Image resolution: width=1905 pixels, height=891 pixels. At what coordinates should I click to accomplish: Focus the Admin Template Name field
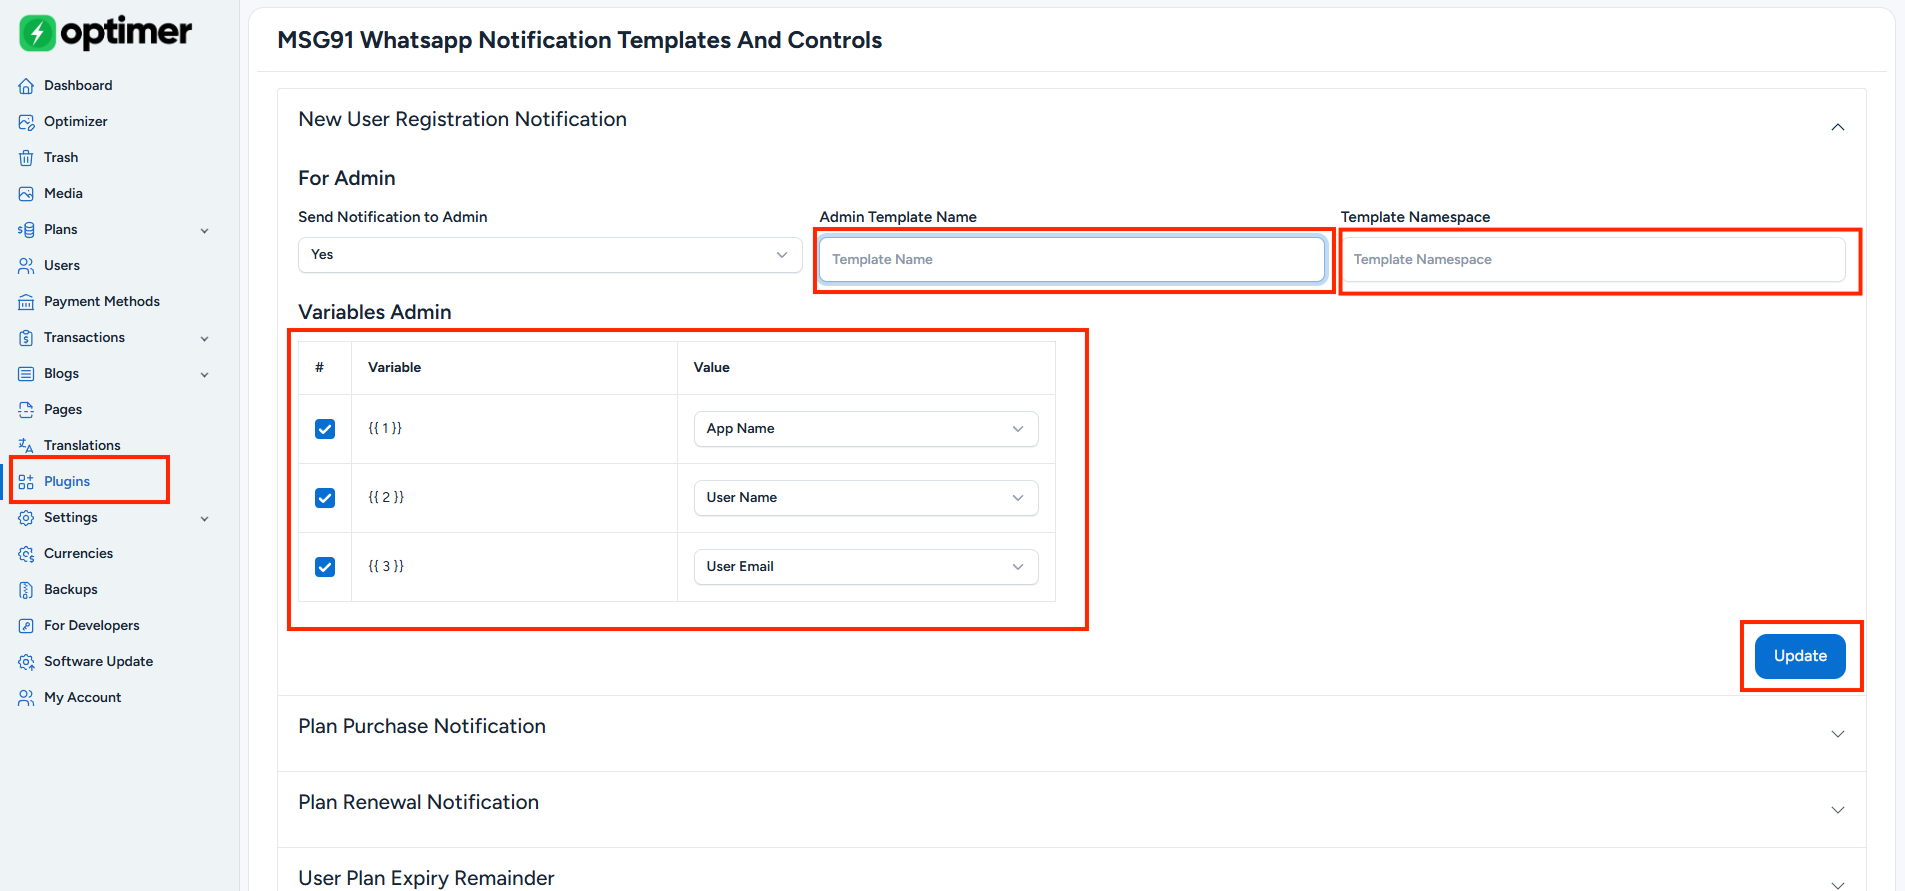pyautogui.click(x=1072, y=260)
